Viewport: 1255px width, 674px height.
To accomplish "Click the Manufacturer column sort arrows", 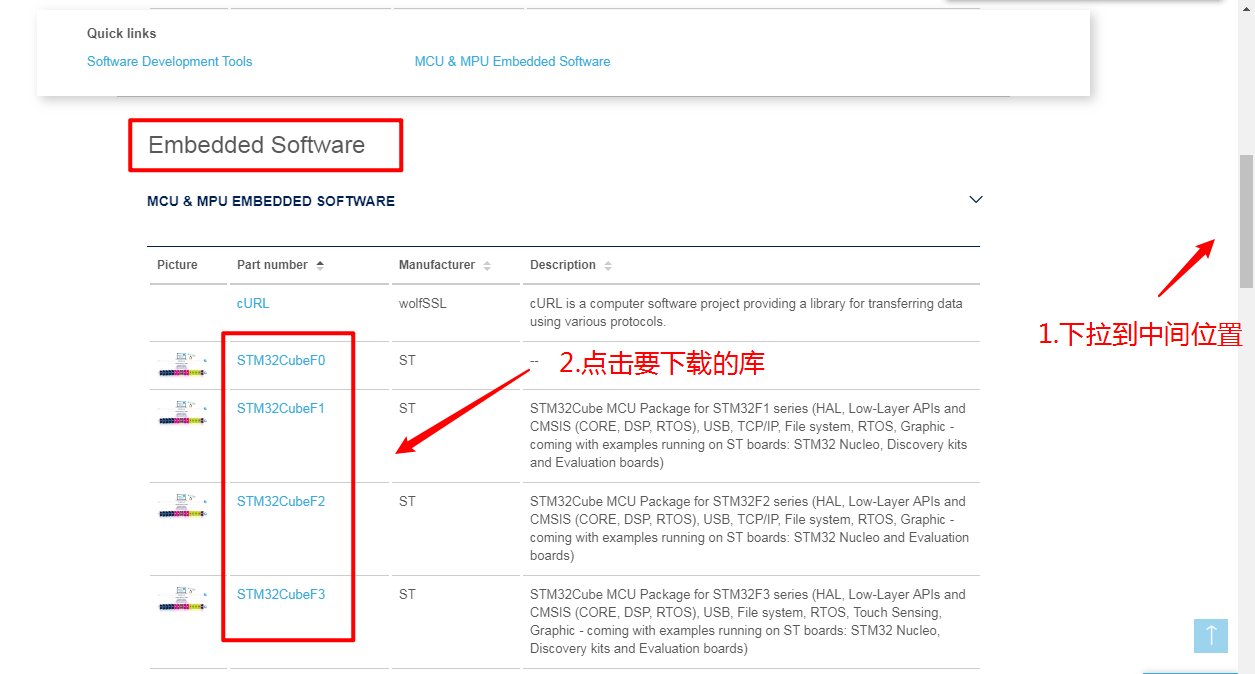I will coord(487,266).
